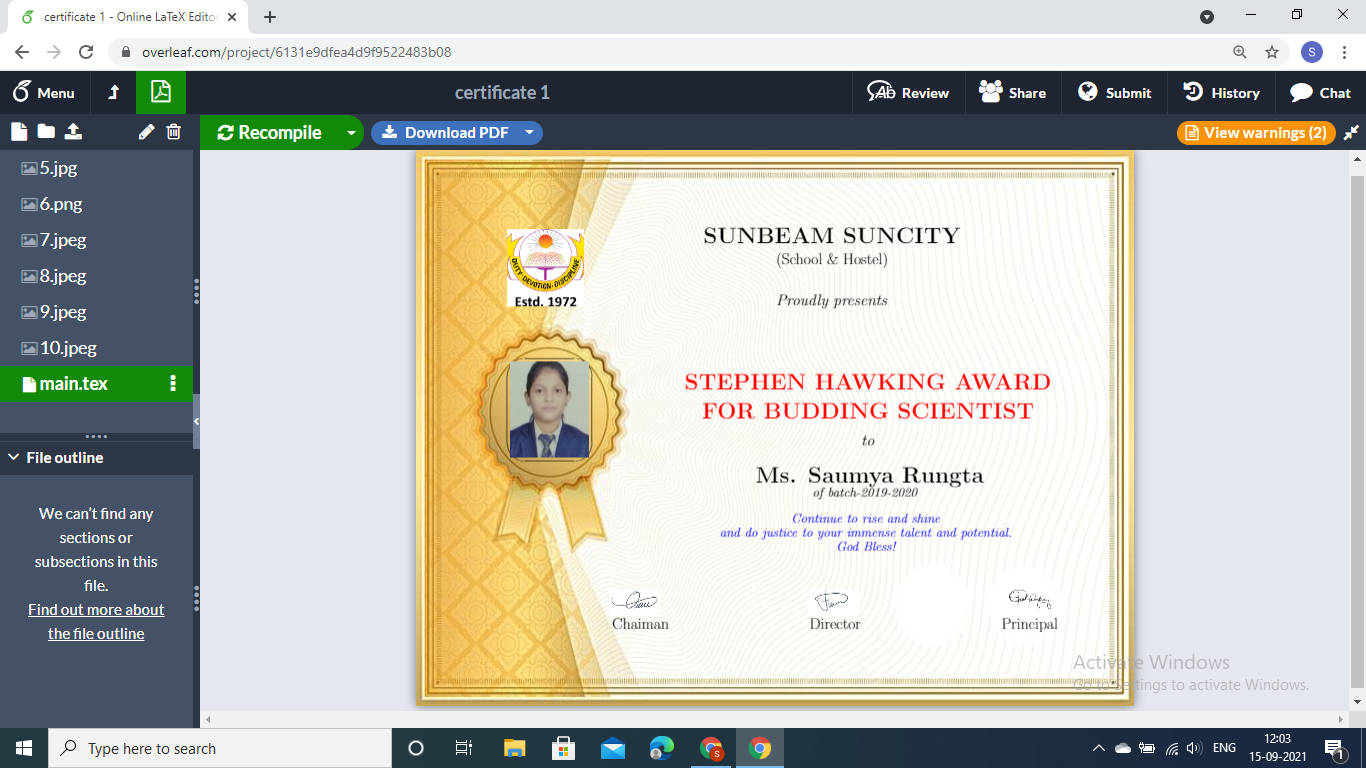Open project History
Image resolution: width=1366 pixels, height=768 pixels.
point(1221,92)
